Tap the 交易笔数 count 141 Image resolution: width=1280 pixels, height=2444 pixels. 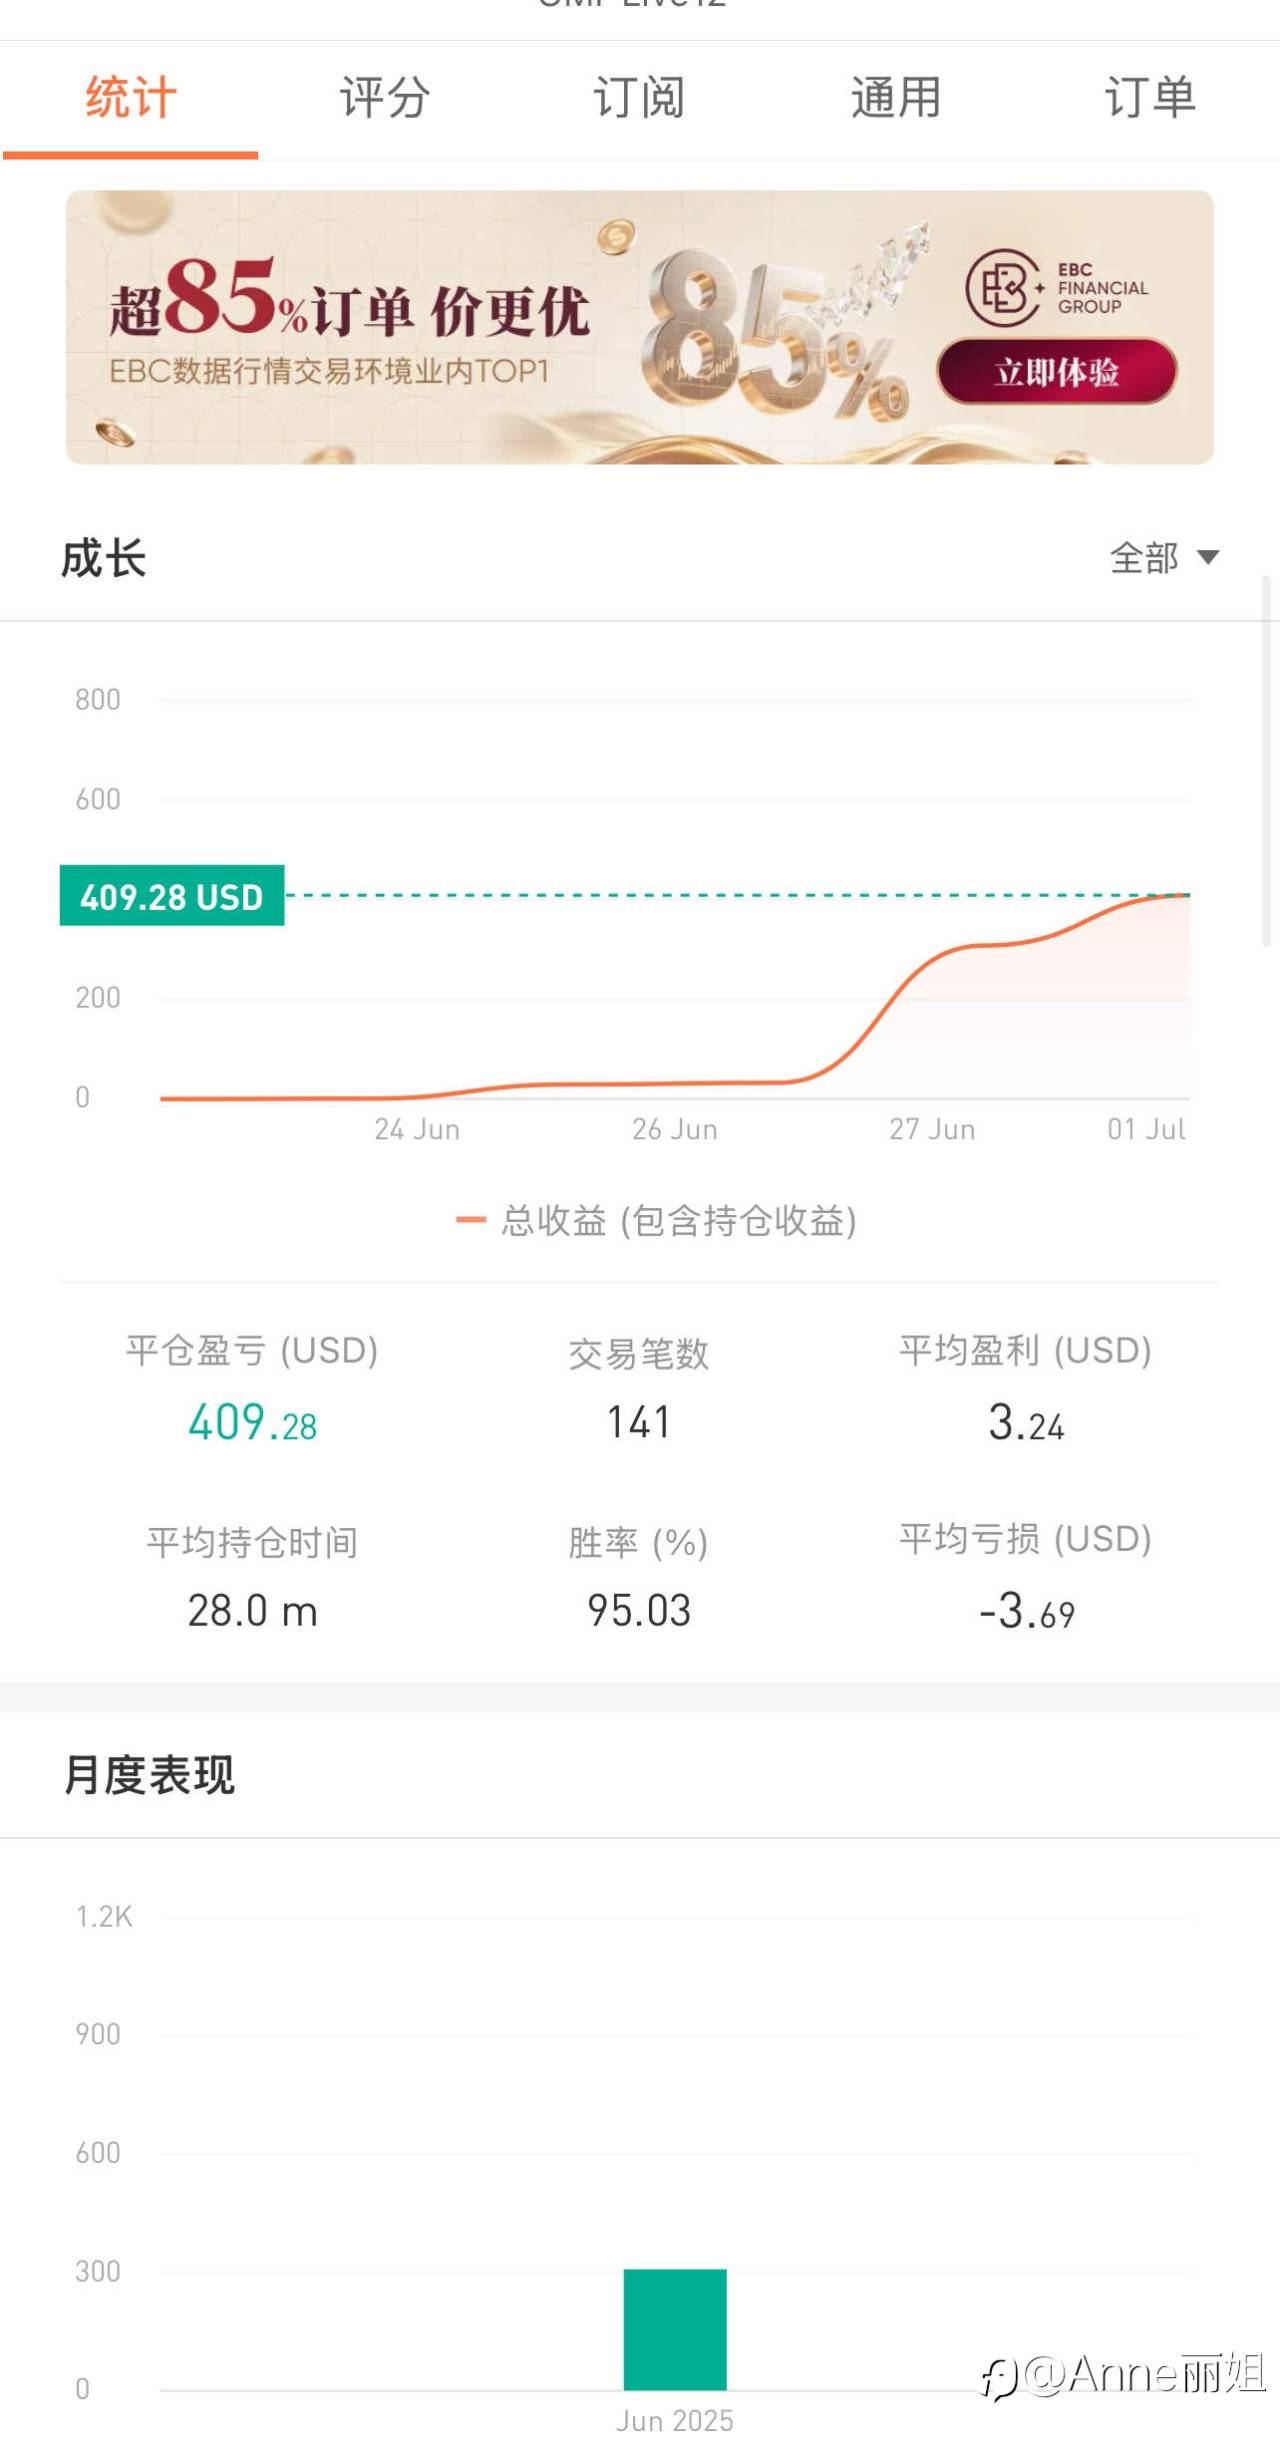639,1423
